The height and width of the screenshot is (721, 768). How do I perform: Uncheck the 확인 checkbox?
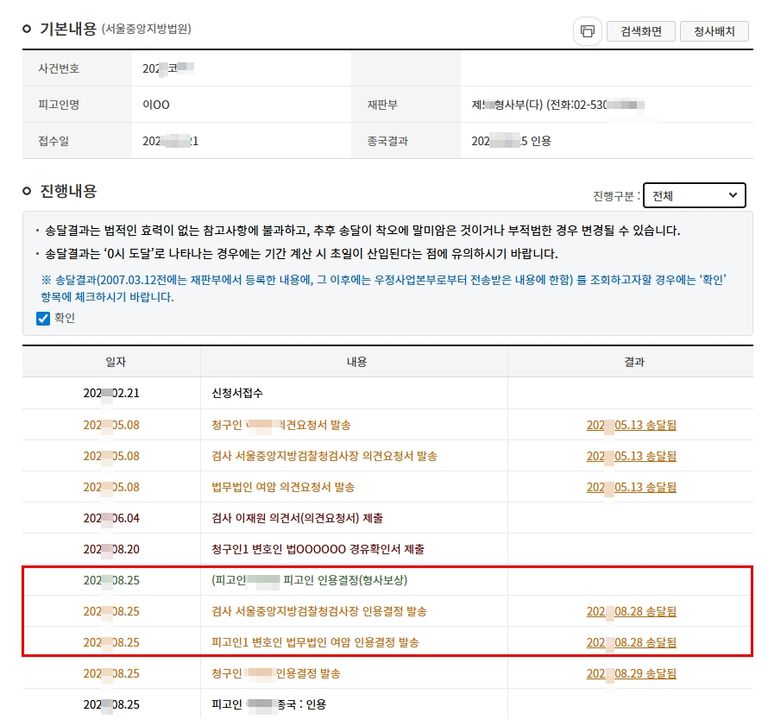[x=43, y=319]
